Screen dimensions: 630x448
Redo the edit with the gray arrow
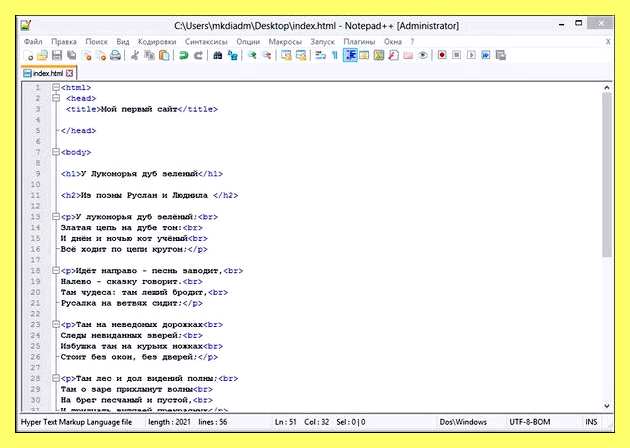198,55
